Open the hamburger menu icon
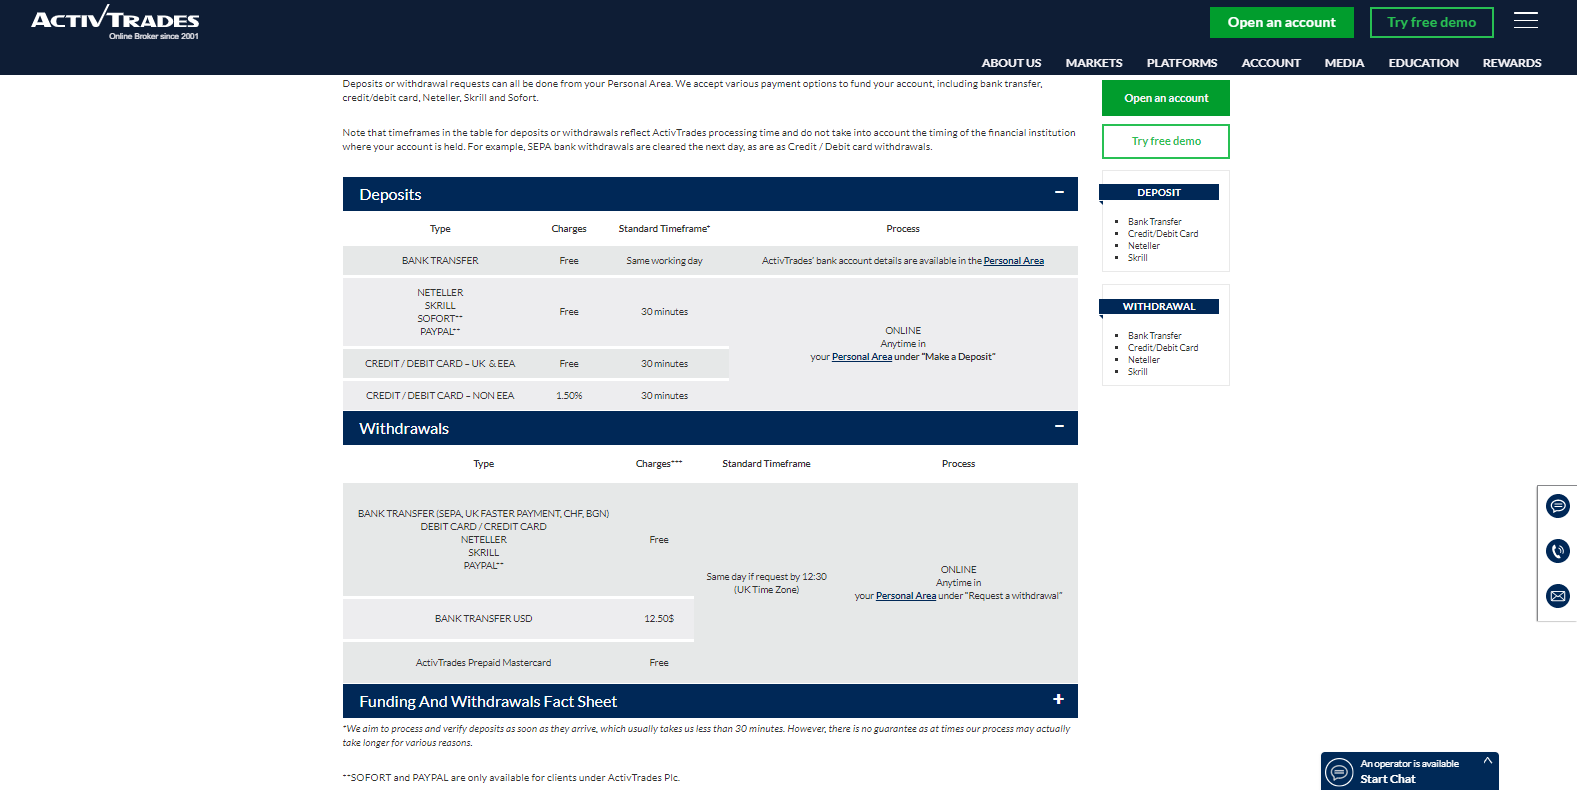Image resolution: width=1577 pixels, height=790 pixels. [x=1525, y=21]
